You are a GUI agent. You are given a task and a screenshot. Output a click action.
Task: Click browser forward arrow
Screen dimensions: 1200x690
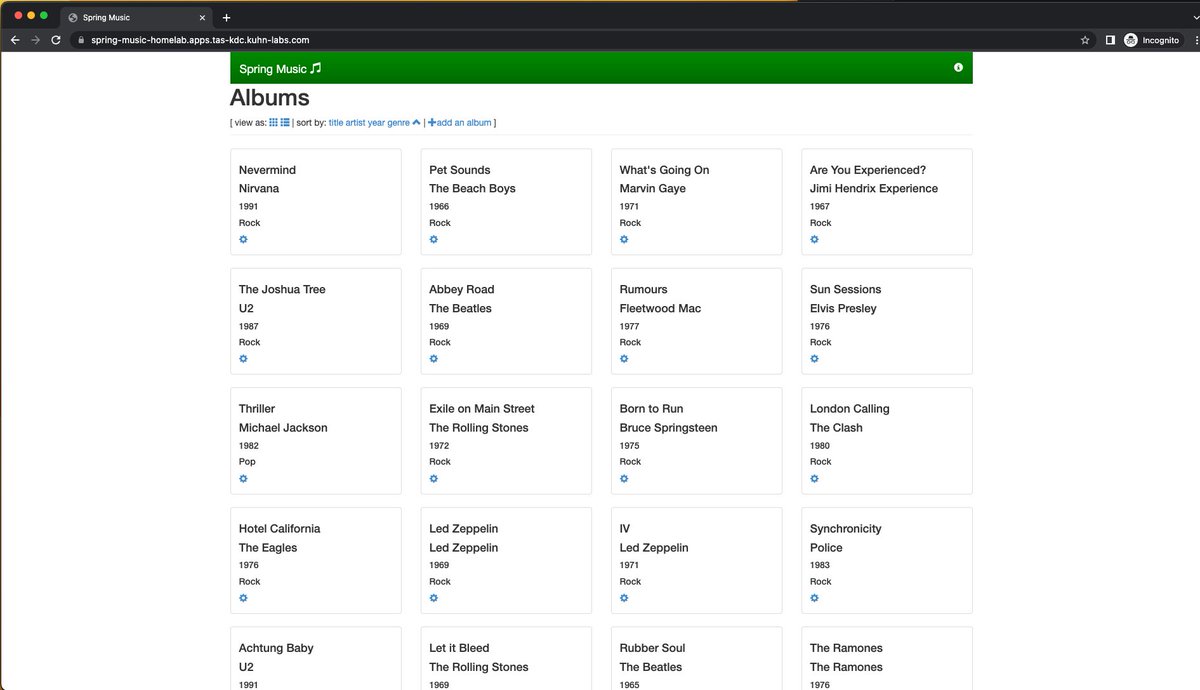[36, 40]
